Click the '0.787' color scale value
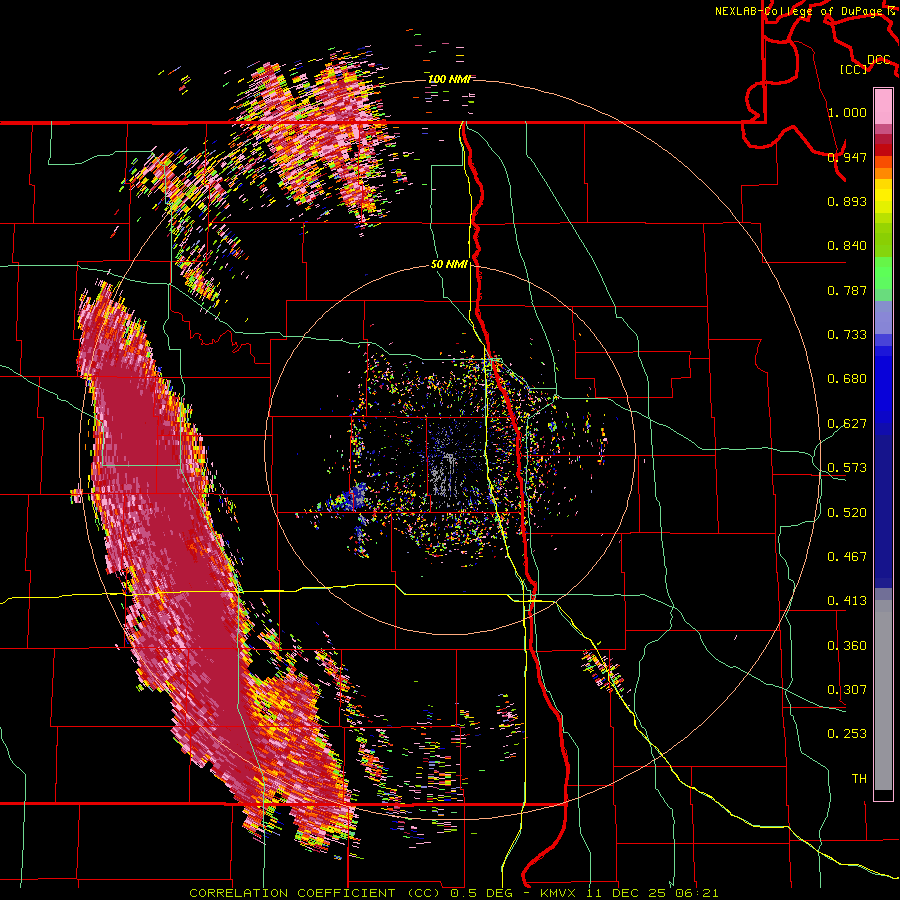 pyautogui.click(x=847, y=290)
